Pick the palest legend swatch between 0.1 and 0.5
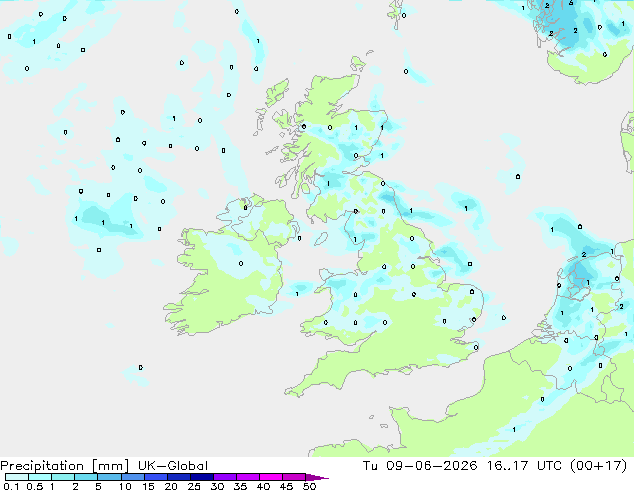The image size is (634, 490). [17, 477]
